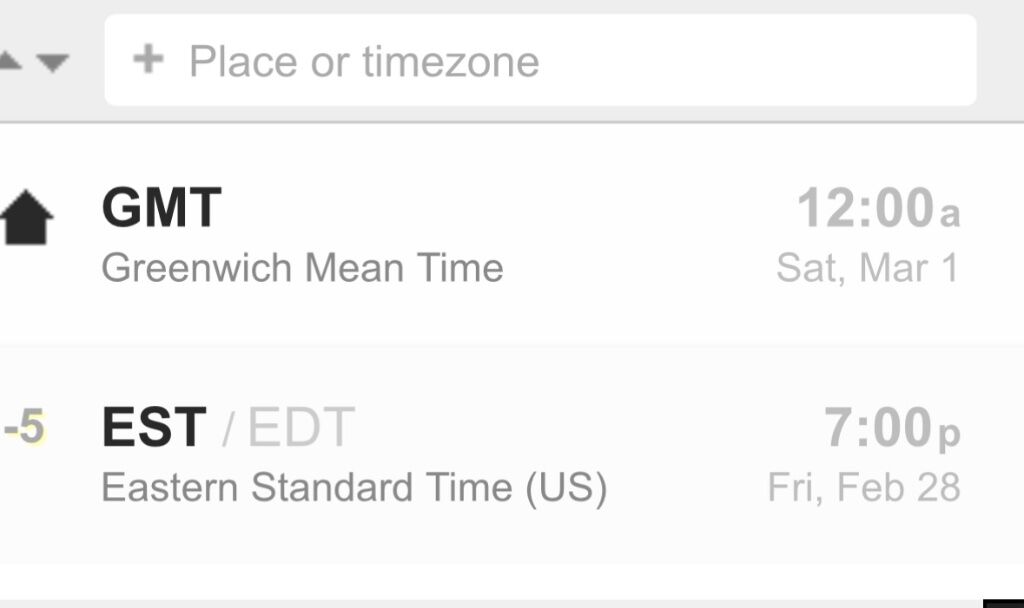Click the home icon beside GMT

coord(25,217)
